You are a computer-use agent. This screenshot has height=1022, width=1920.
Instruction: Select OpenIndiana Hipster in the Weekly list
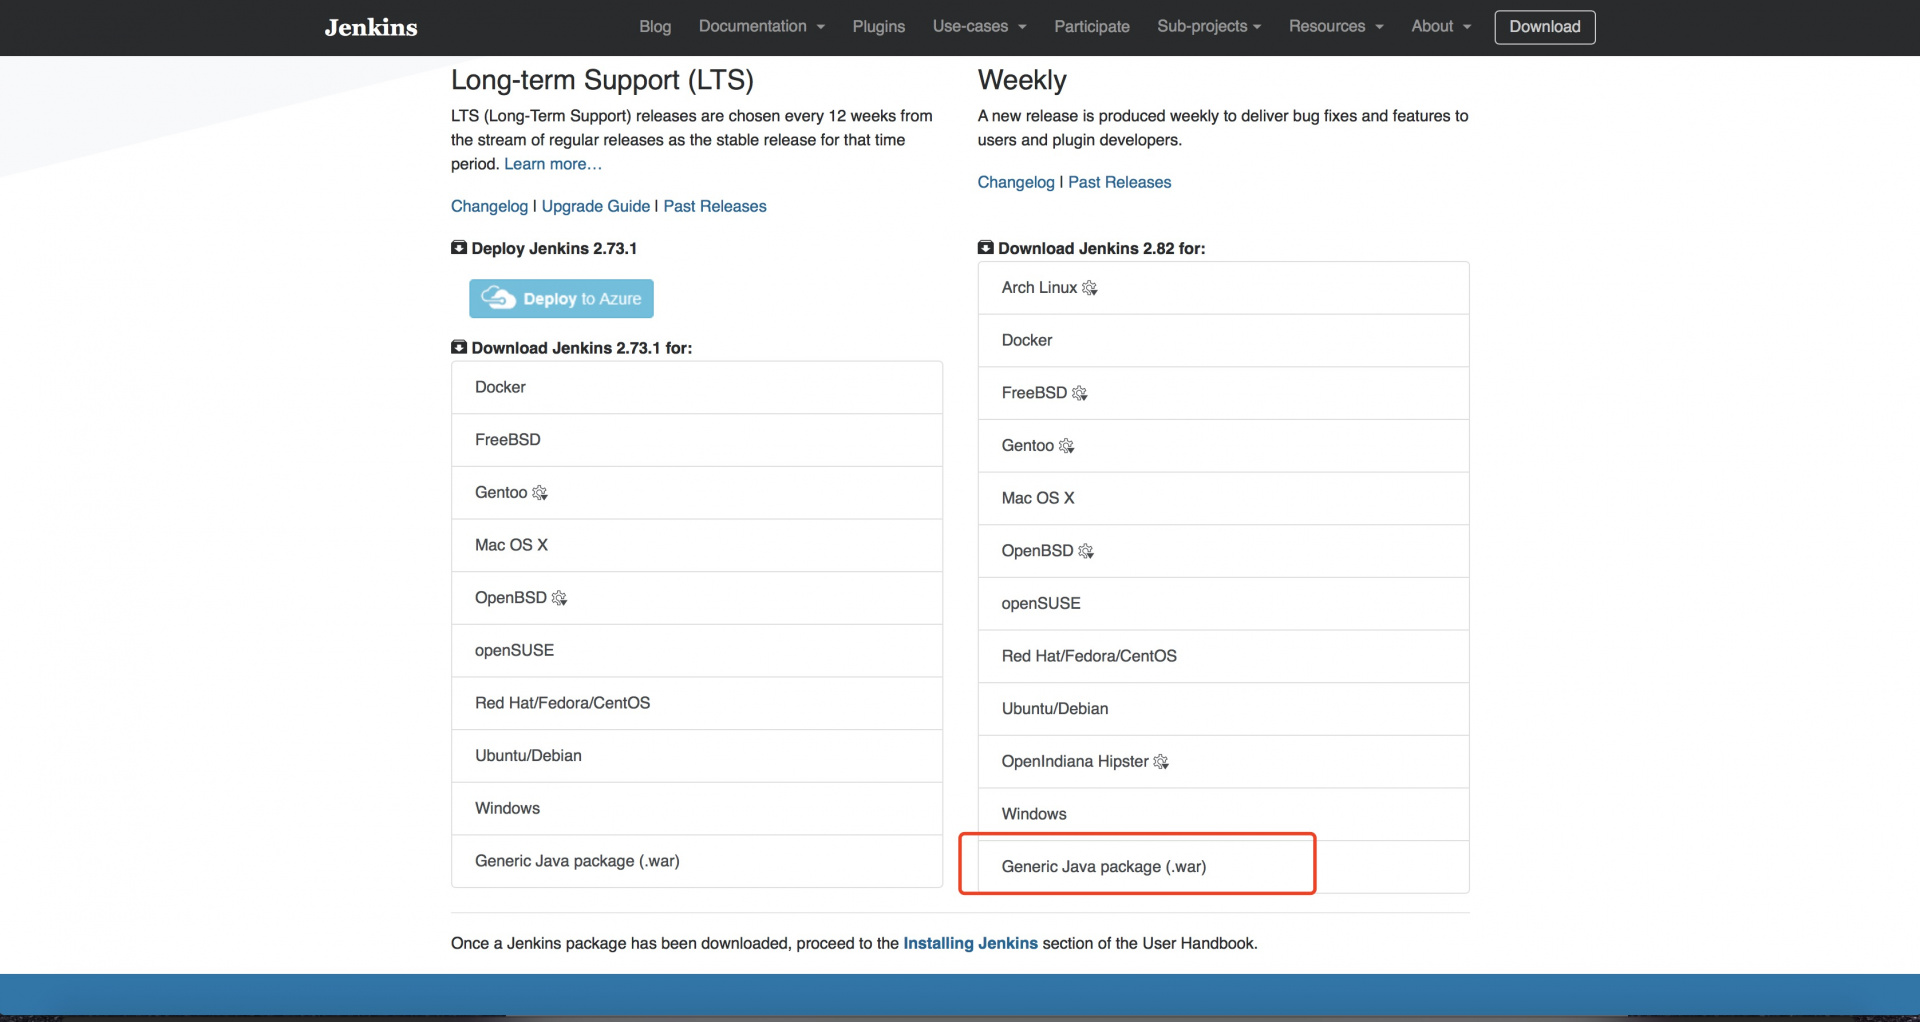point(1223,762)
